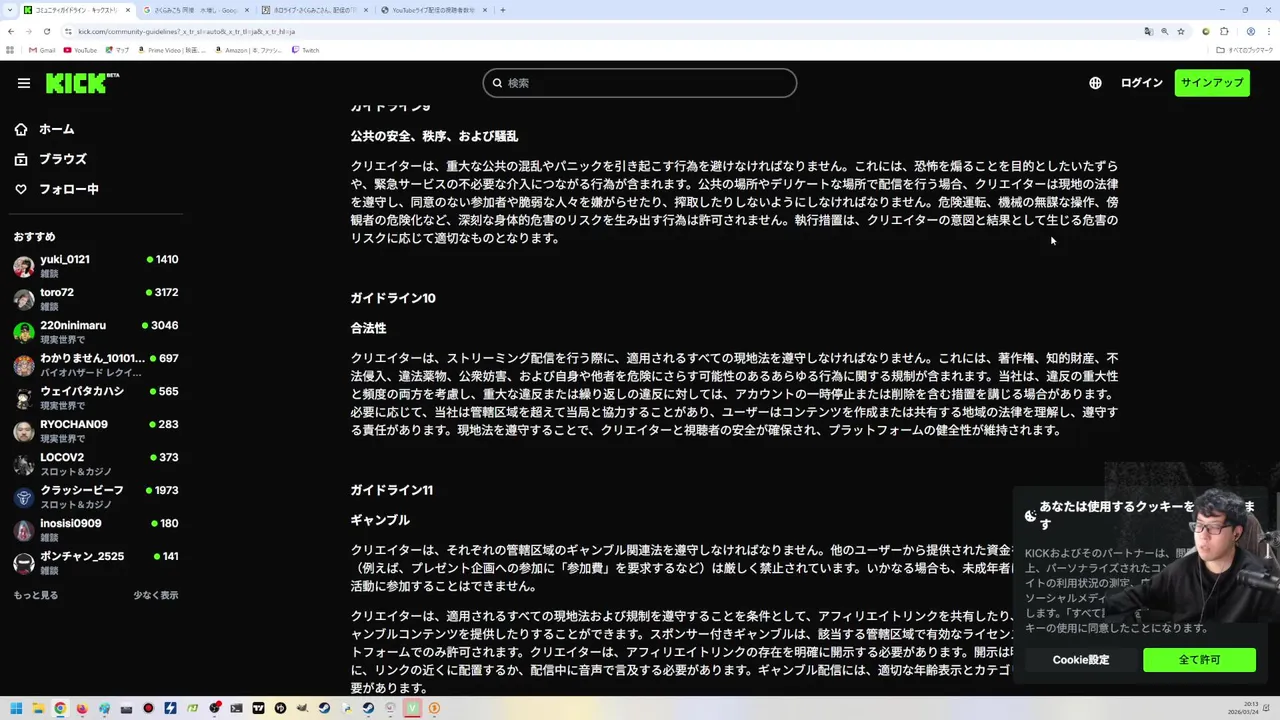
Task: Click the browser back arrow
Action: [x=11, y=31]
